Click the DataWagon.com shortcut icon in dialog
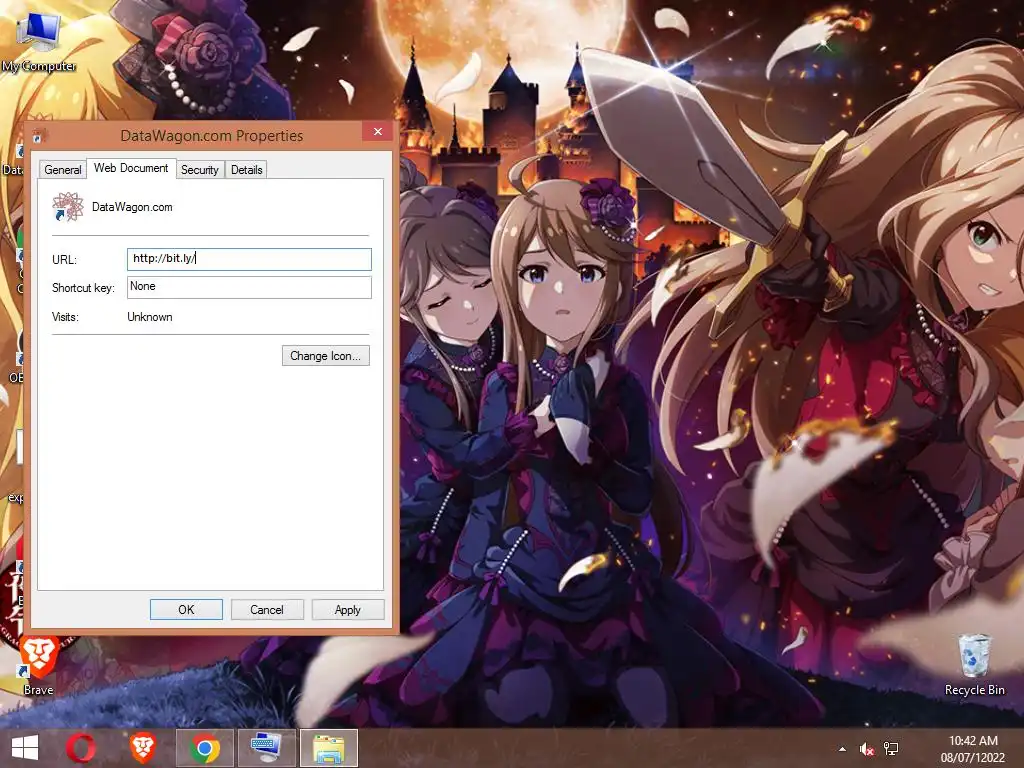The width and height of the screenshot is (1024, 768). 68,207
